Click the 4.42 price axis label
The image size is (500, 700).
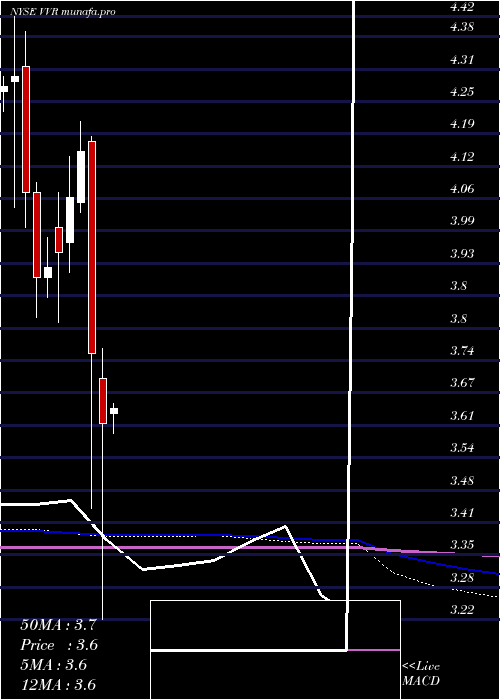tap(462, 6)
